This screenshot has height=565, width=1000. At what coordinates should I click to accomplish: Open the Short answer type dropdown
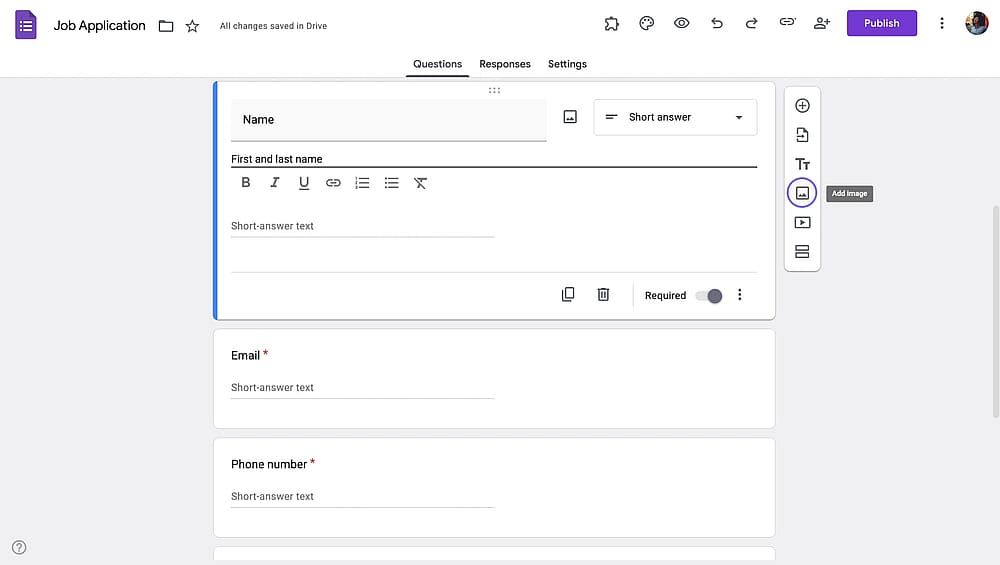[675, 117]
